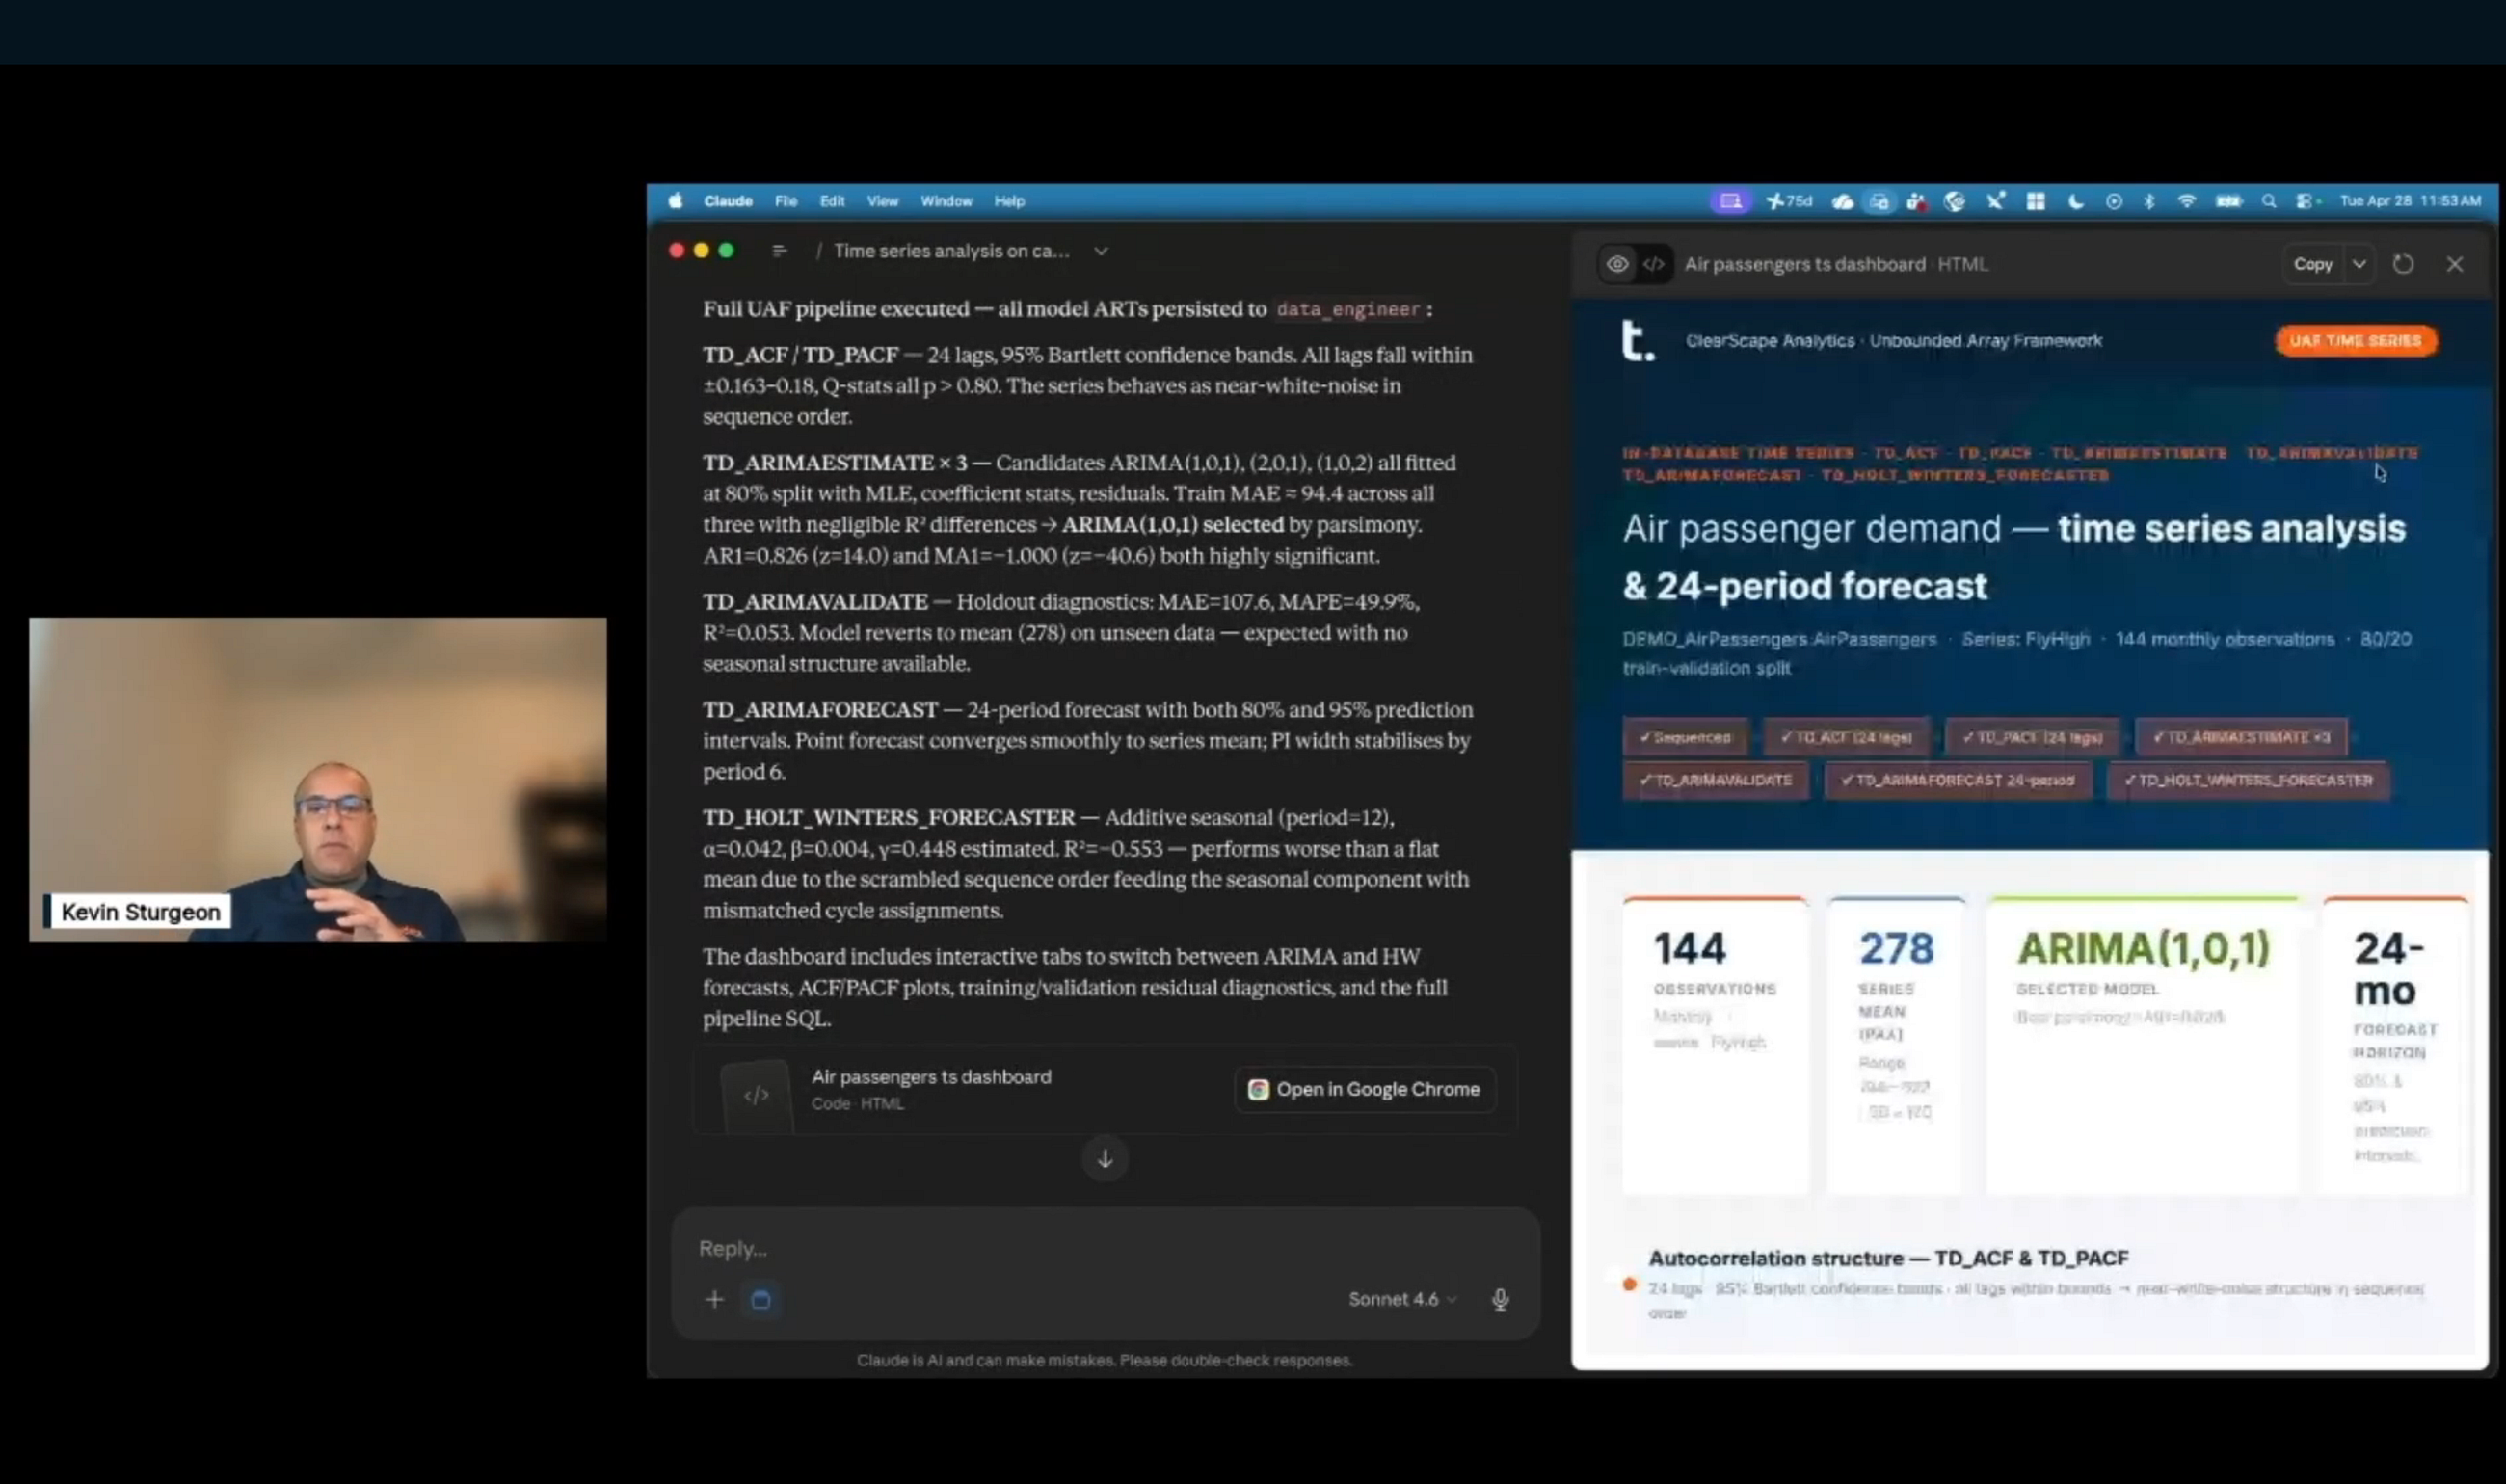This screenshot has height=1484, width=2506.
Task: Open the Window menu
Action: (x=946, y=201)
